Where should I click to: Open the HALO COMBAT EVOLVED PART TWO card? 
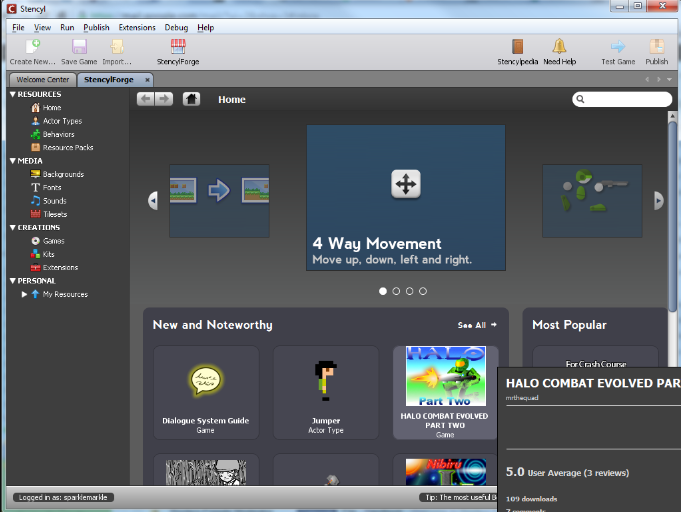[445, 393]
